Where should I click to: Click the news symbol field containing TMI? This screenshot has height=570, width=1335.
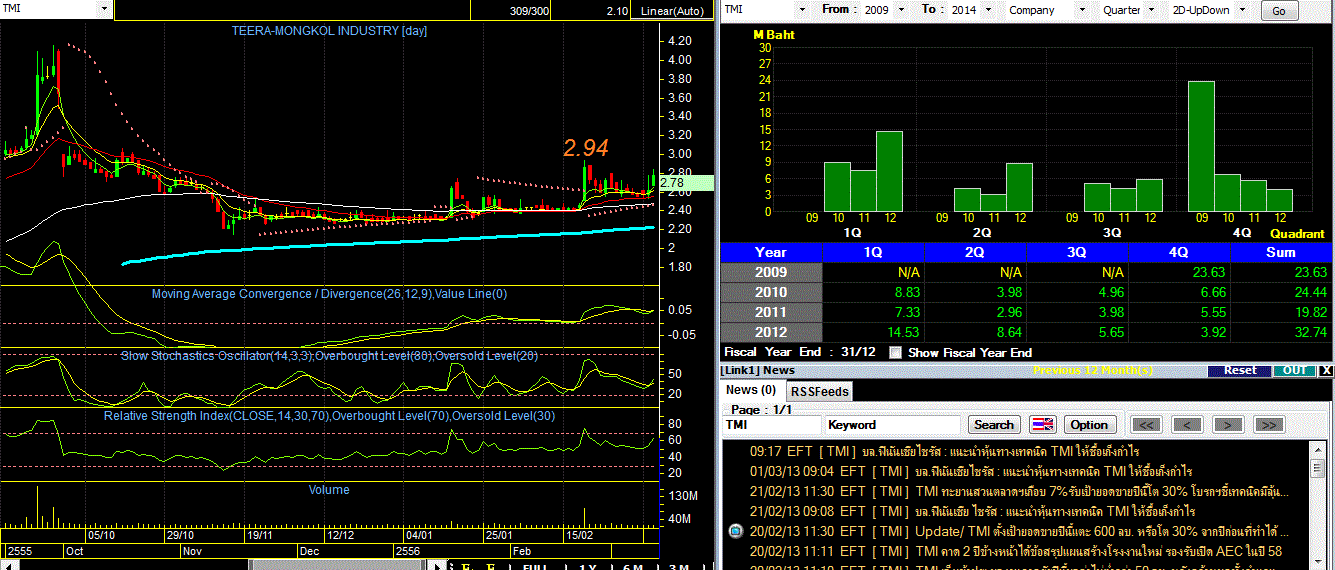pos(772,425)
